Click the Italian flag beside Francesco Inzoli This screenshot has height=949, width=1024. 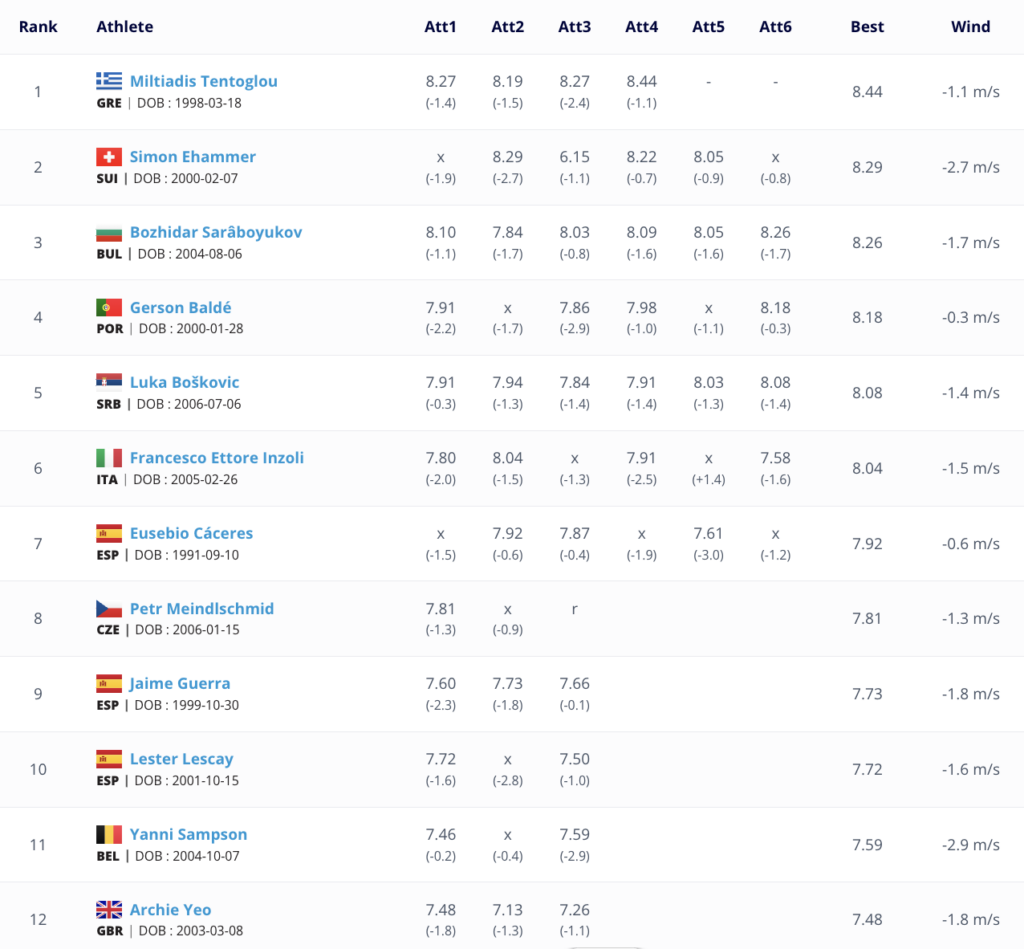click(x=108, y=458)
